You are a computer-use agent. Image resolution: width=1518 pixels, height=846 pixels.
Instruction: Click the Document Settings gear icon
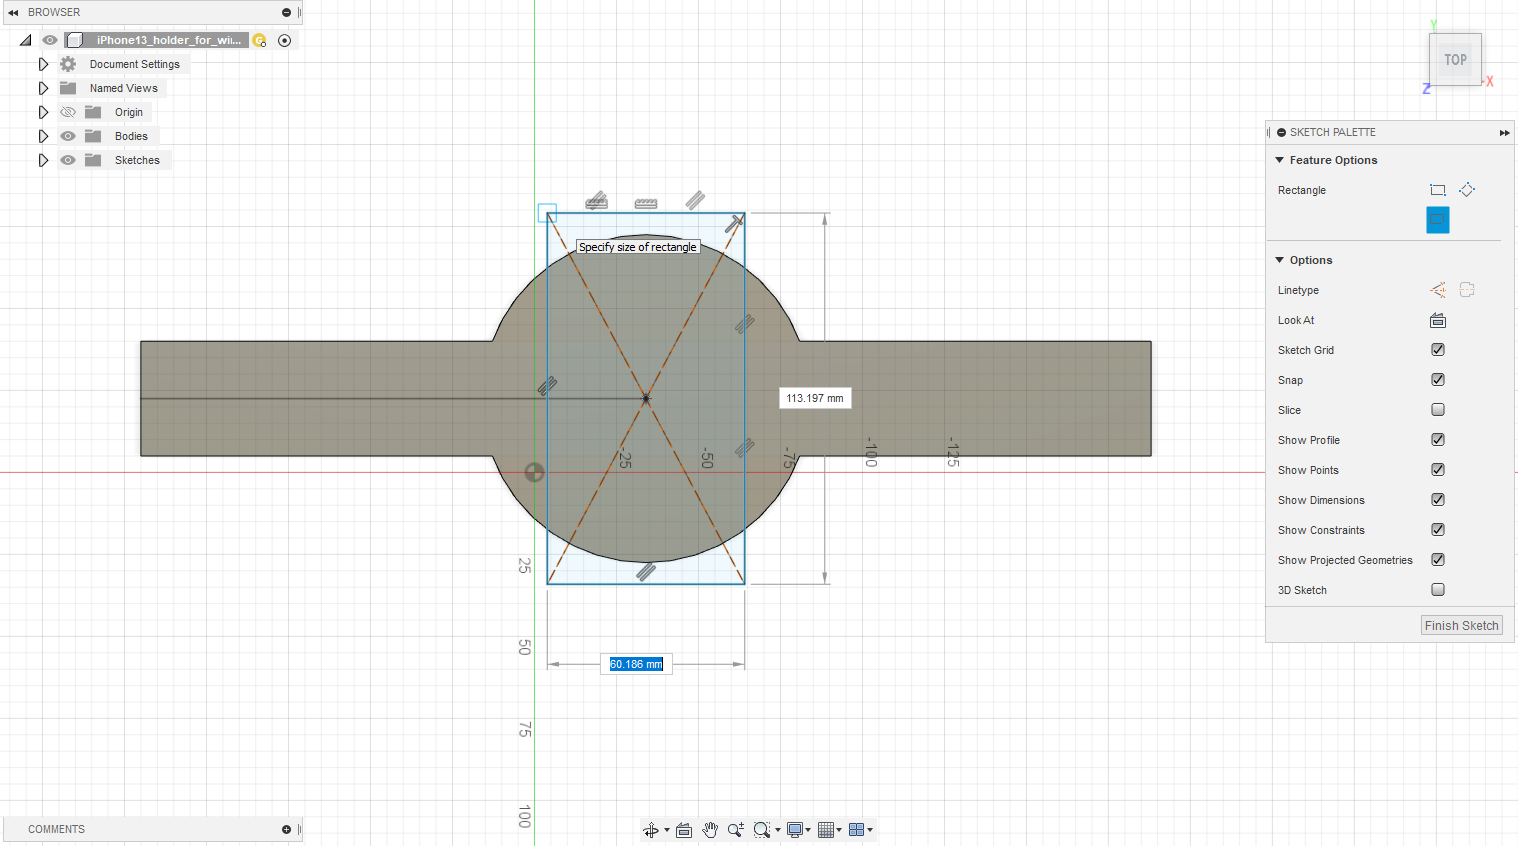pyautogui.click(x=68, y=64)
